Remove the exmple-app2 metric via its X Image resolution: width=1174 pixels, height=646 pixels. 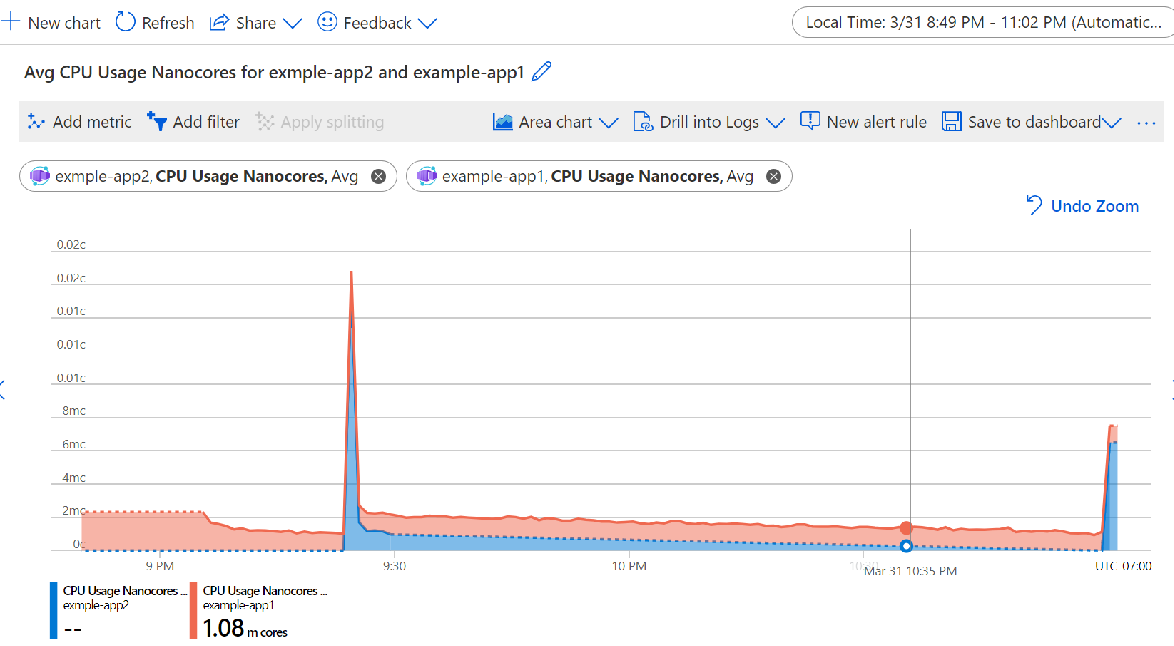378,175
